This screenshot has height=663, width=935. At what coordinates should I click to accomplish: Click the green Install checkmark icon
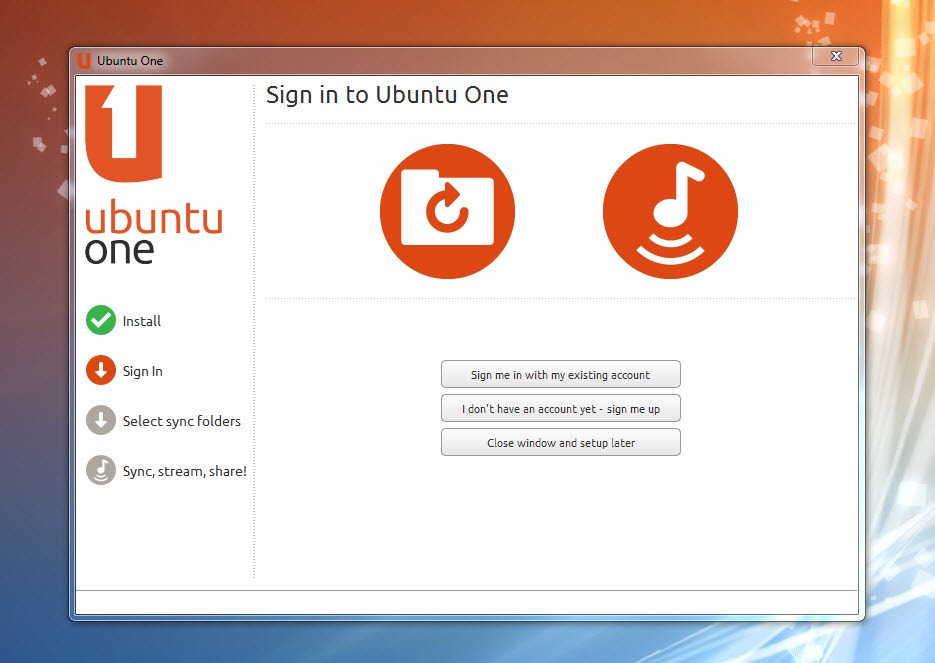click(x=101, y=320)
